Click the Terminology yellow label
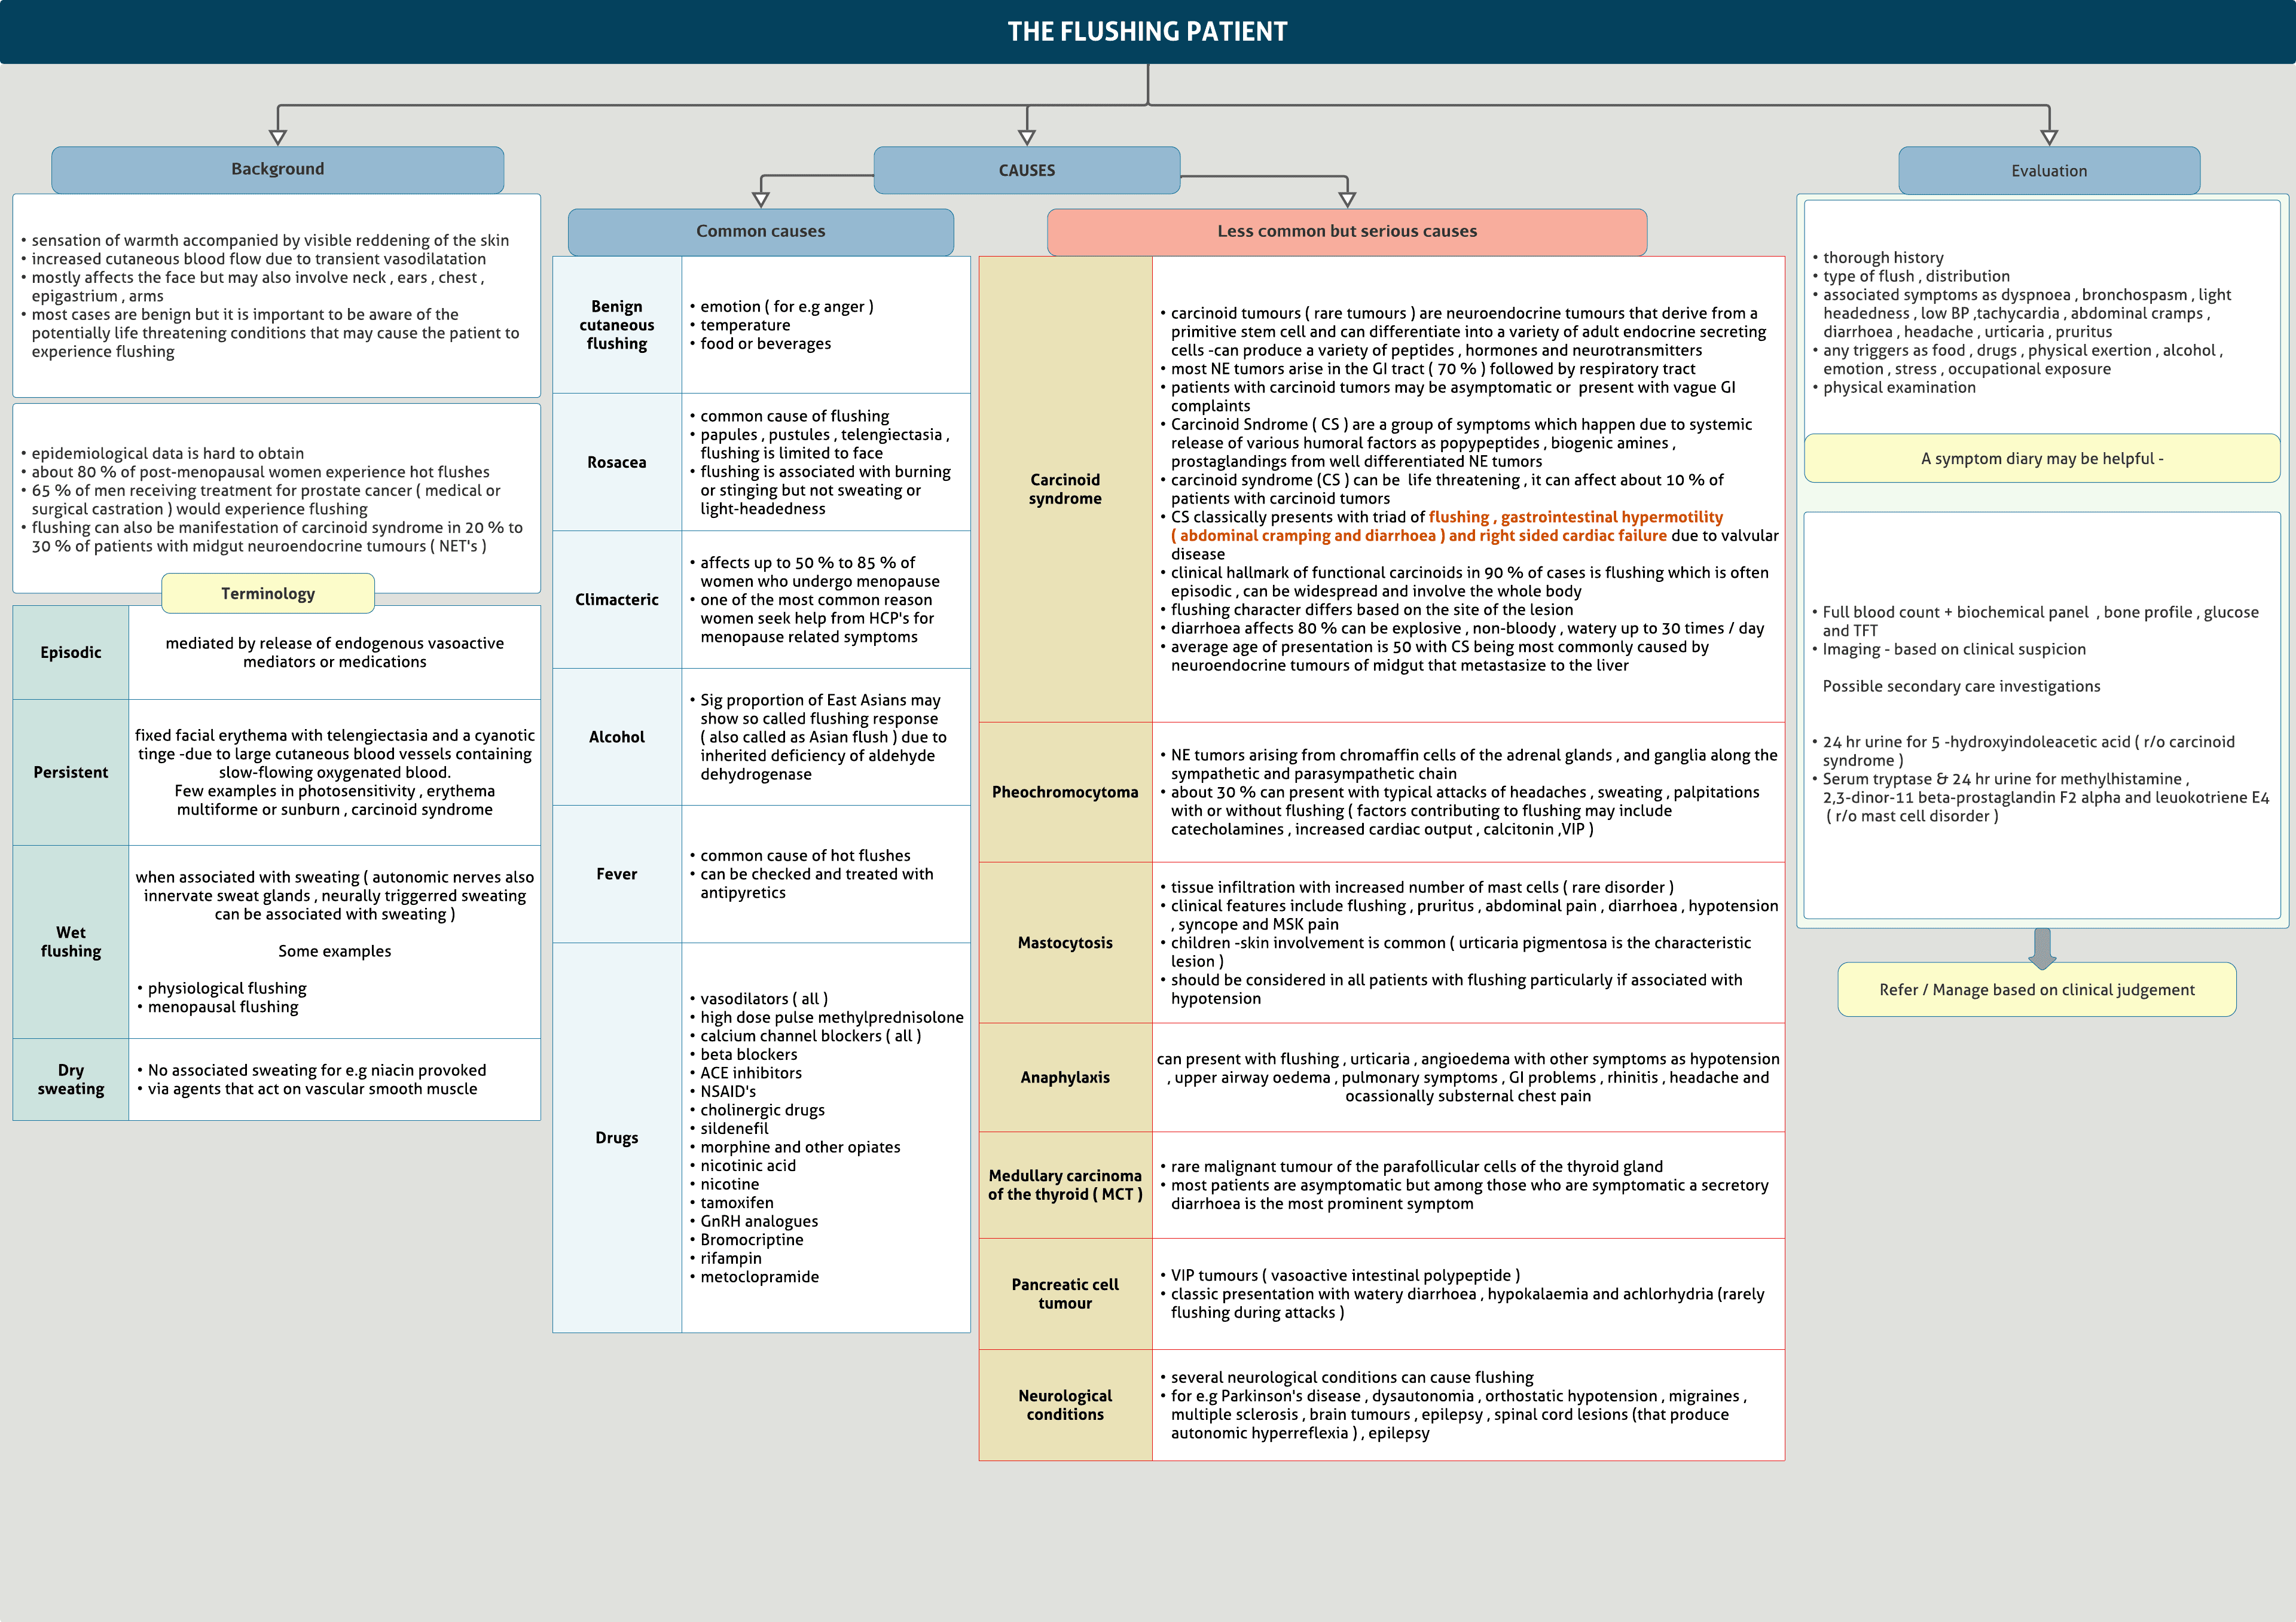This screenshot has height=1622, width=2296. point(267,593)
